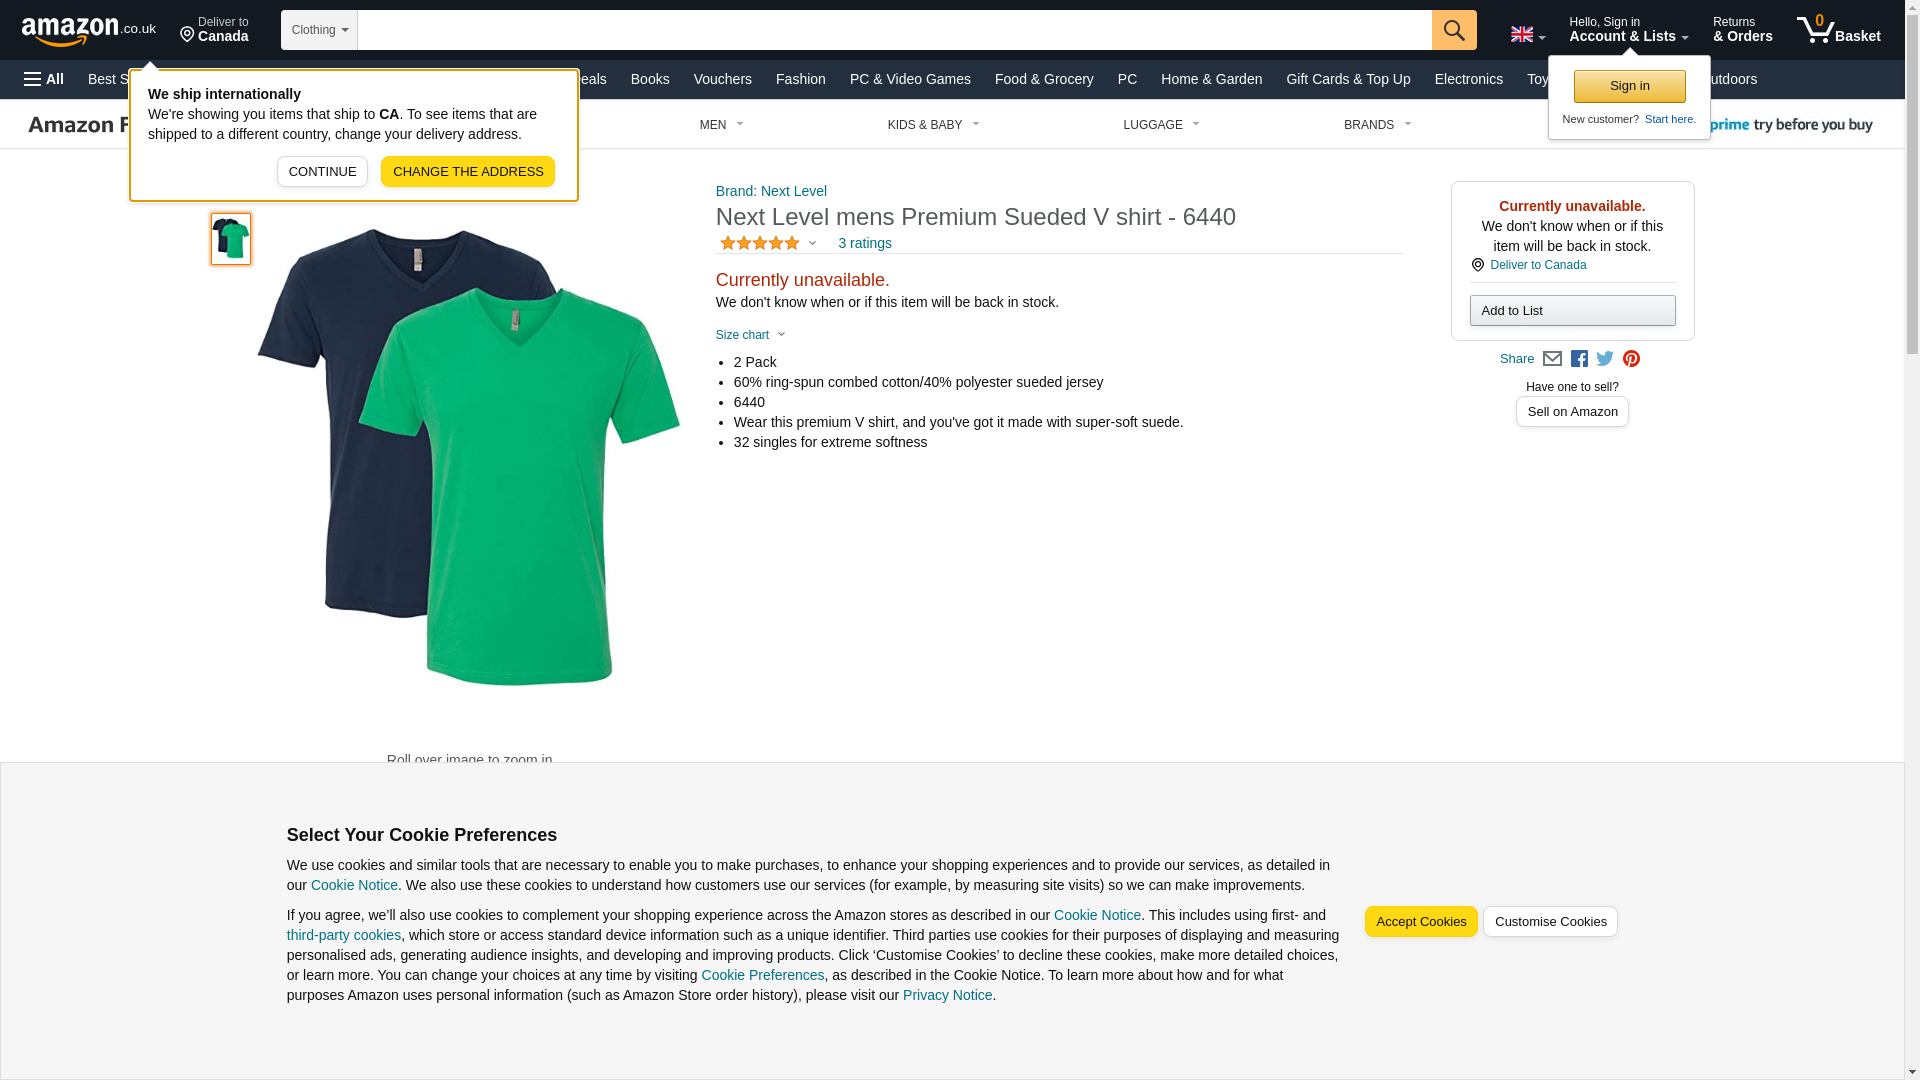The image size is (1920, 1080).
Task: Click the Accept Cookies button
Action: pyautogui.click(x=1420, y=922)
